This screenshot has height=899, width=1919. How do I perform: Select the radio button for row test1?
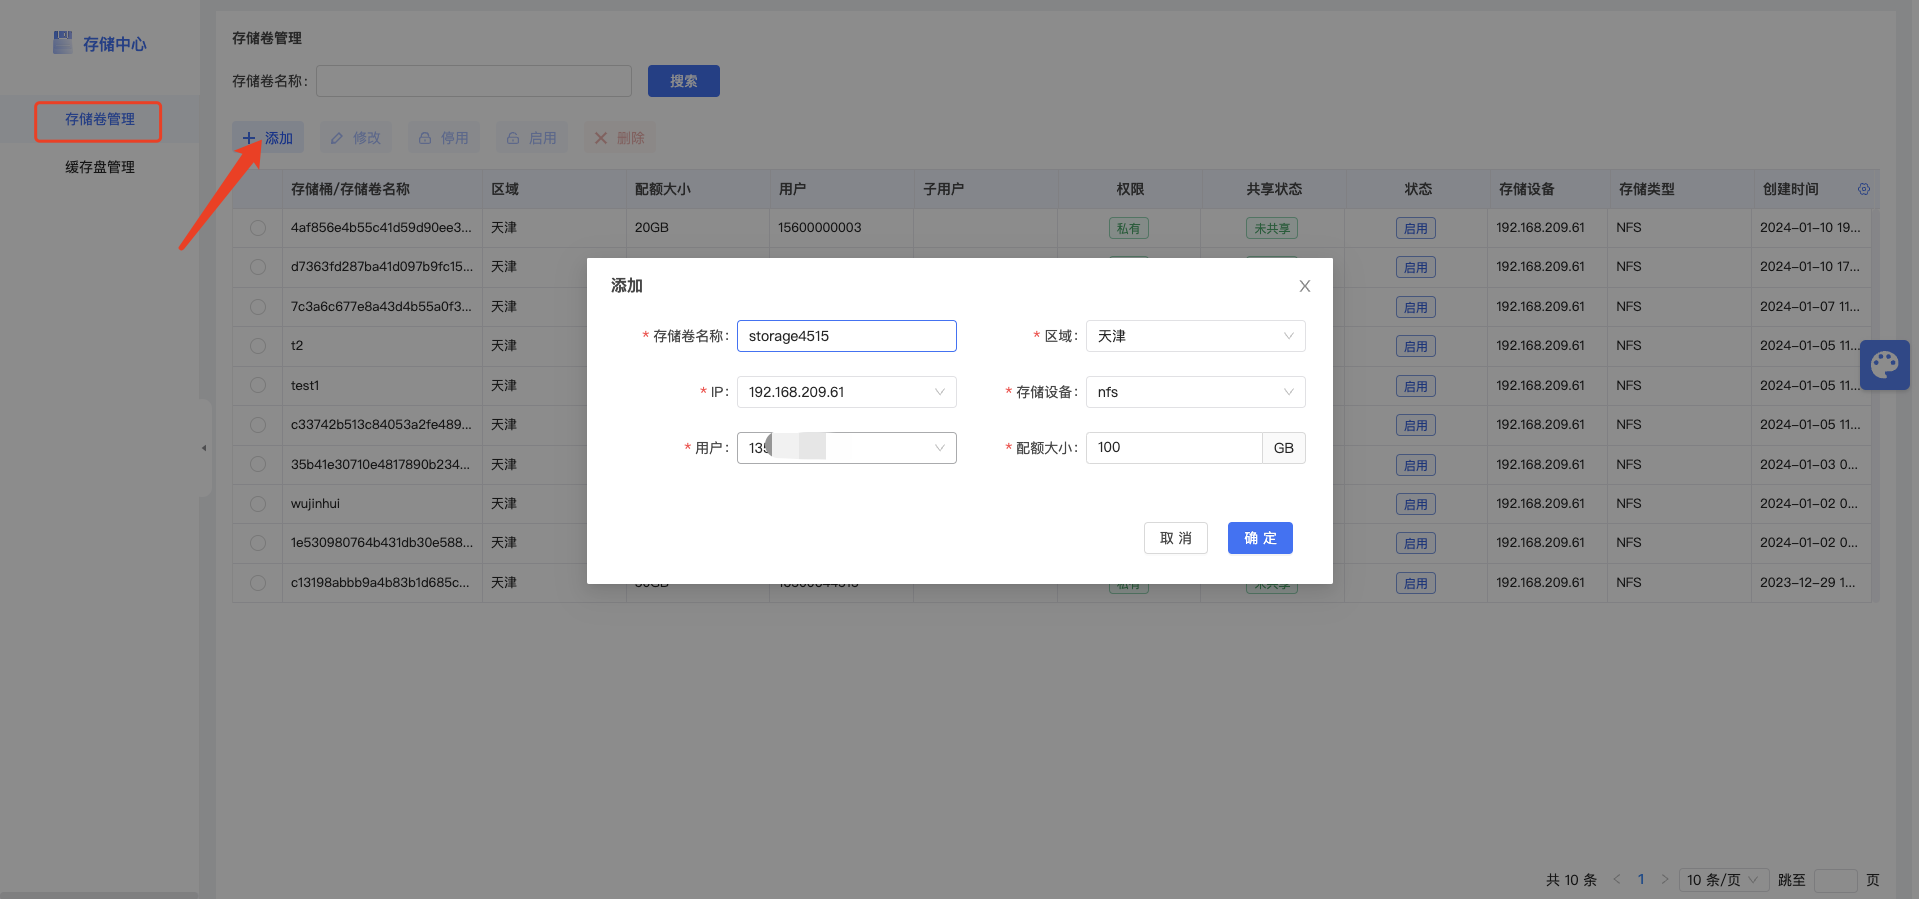258,386
